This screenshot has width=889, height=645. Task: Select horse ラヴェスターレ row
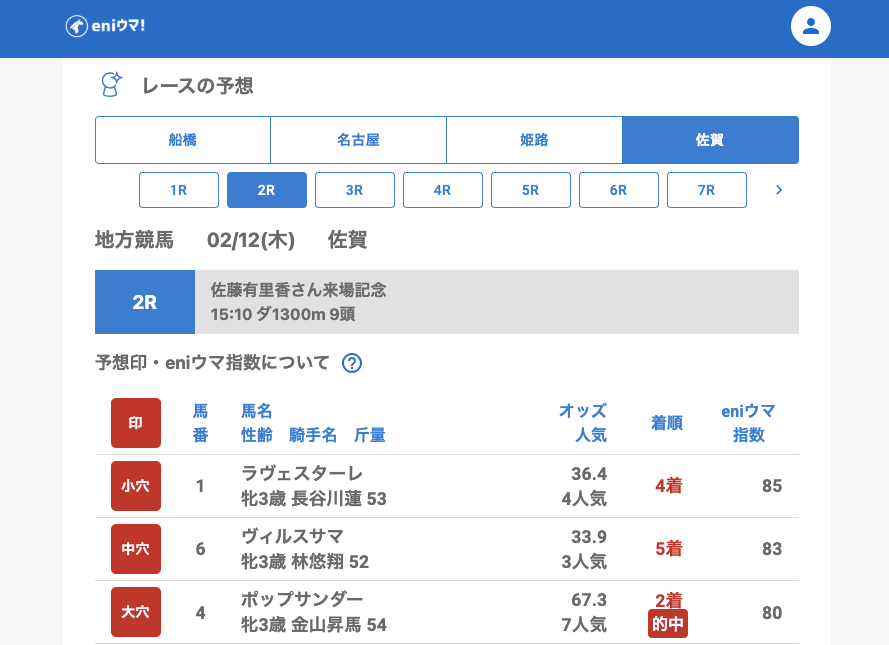click(302, 474)
